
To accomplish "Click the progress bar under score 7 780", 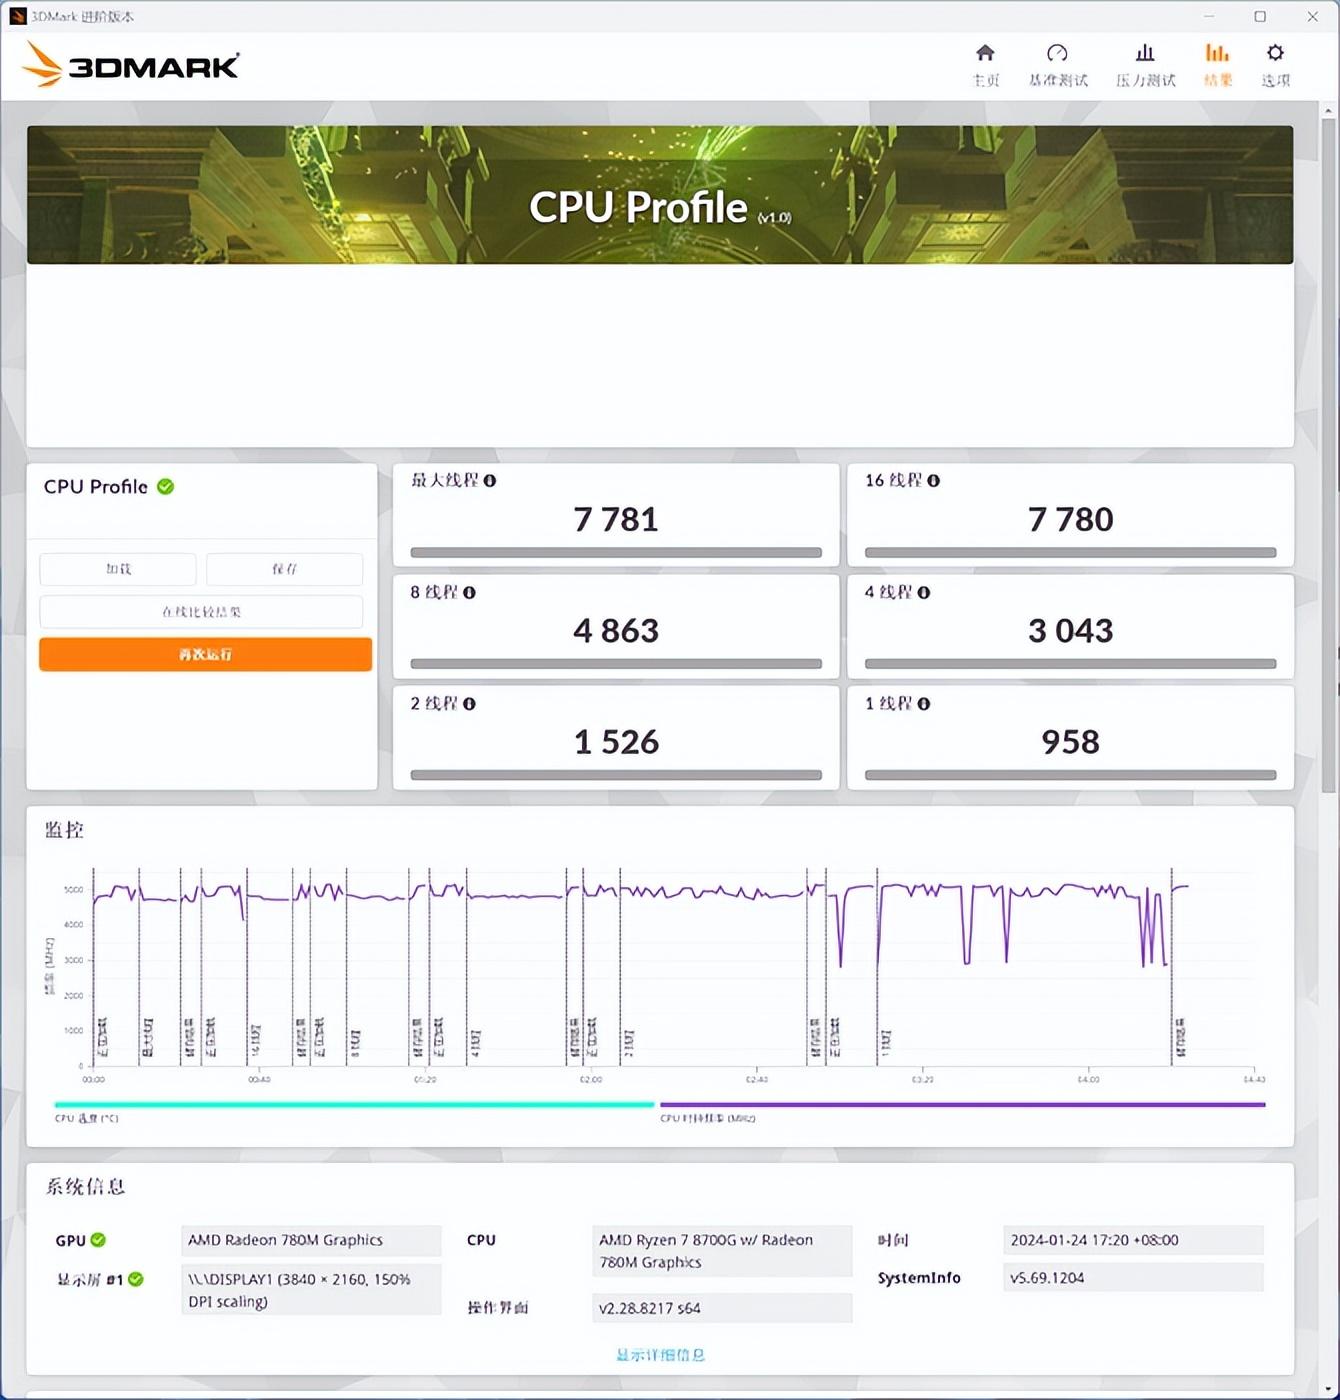I will click(x=1070, y=553).
